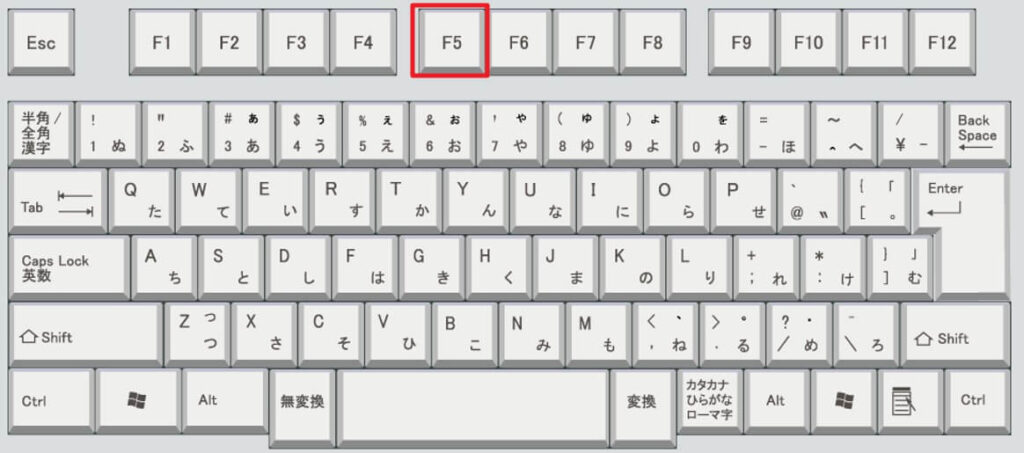Click the right Alt key
The image size is (1024, 453).
(x=777, y=401)
